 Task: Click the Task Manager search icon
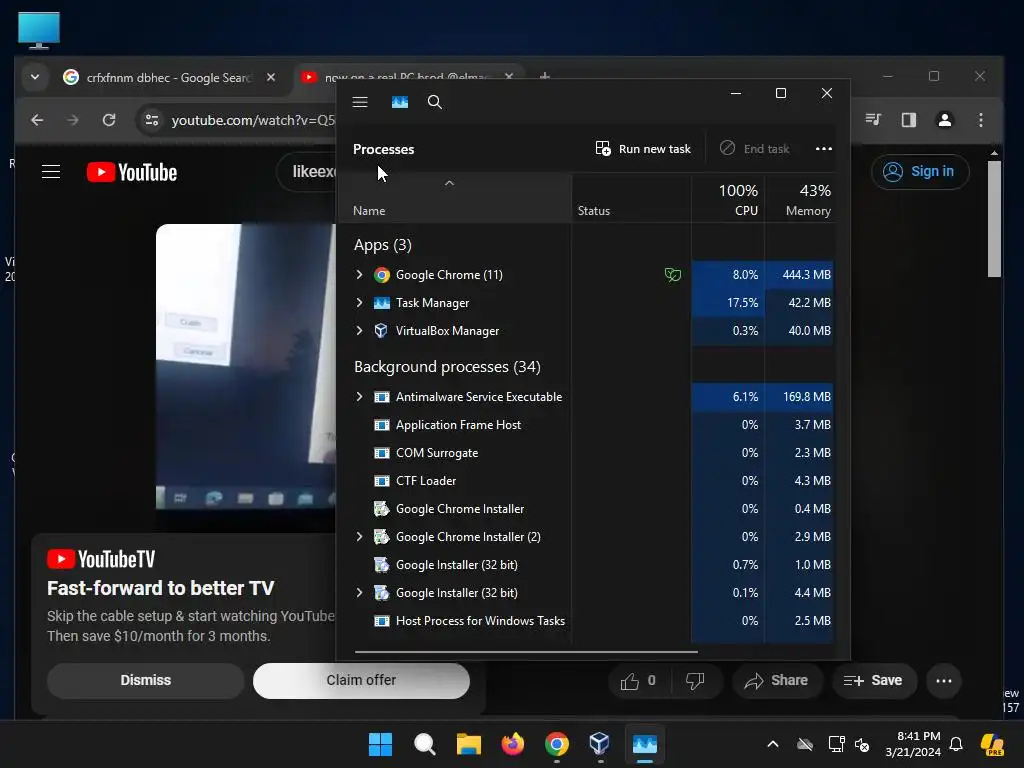(x=435, y=102)
